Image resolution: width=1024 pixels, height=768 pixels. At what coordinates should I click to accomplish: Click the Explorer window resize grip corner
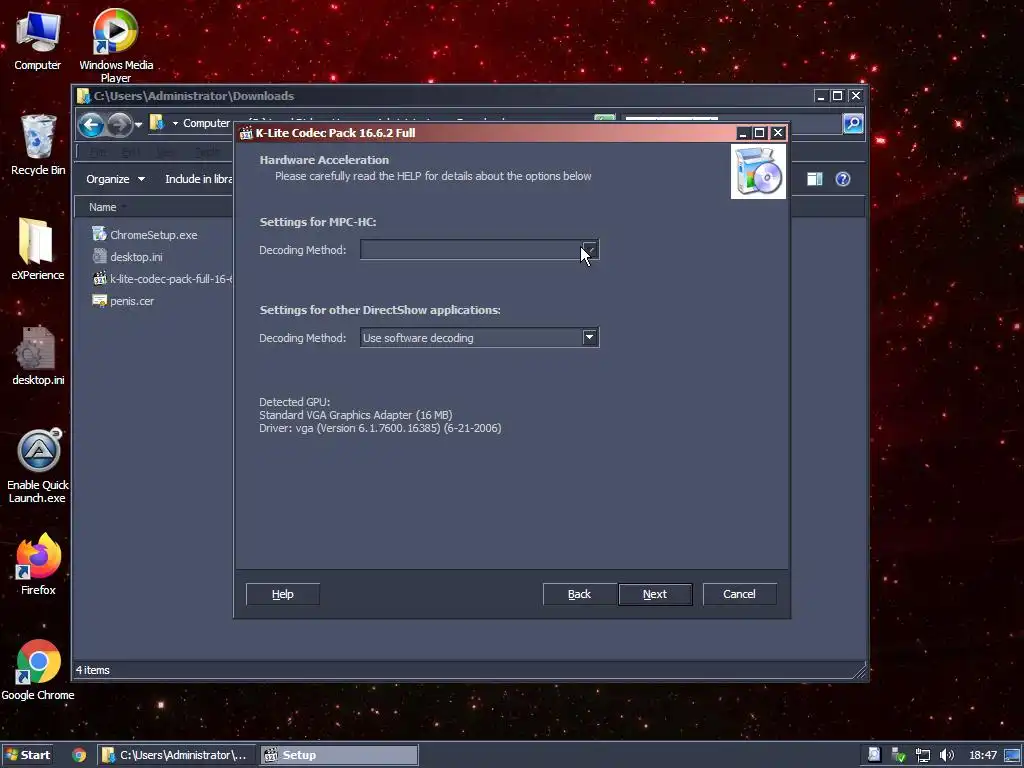click(x=859, y=671)
